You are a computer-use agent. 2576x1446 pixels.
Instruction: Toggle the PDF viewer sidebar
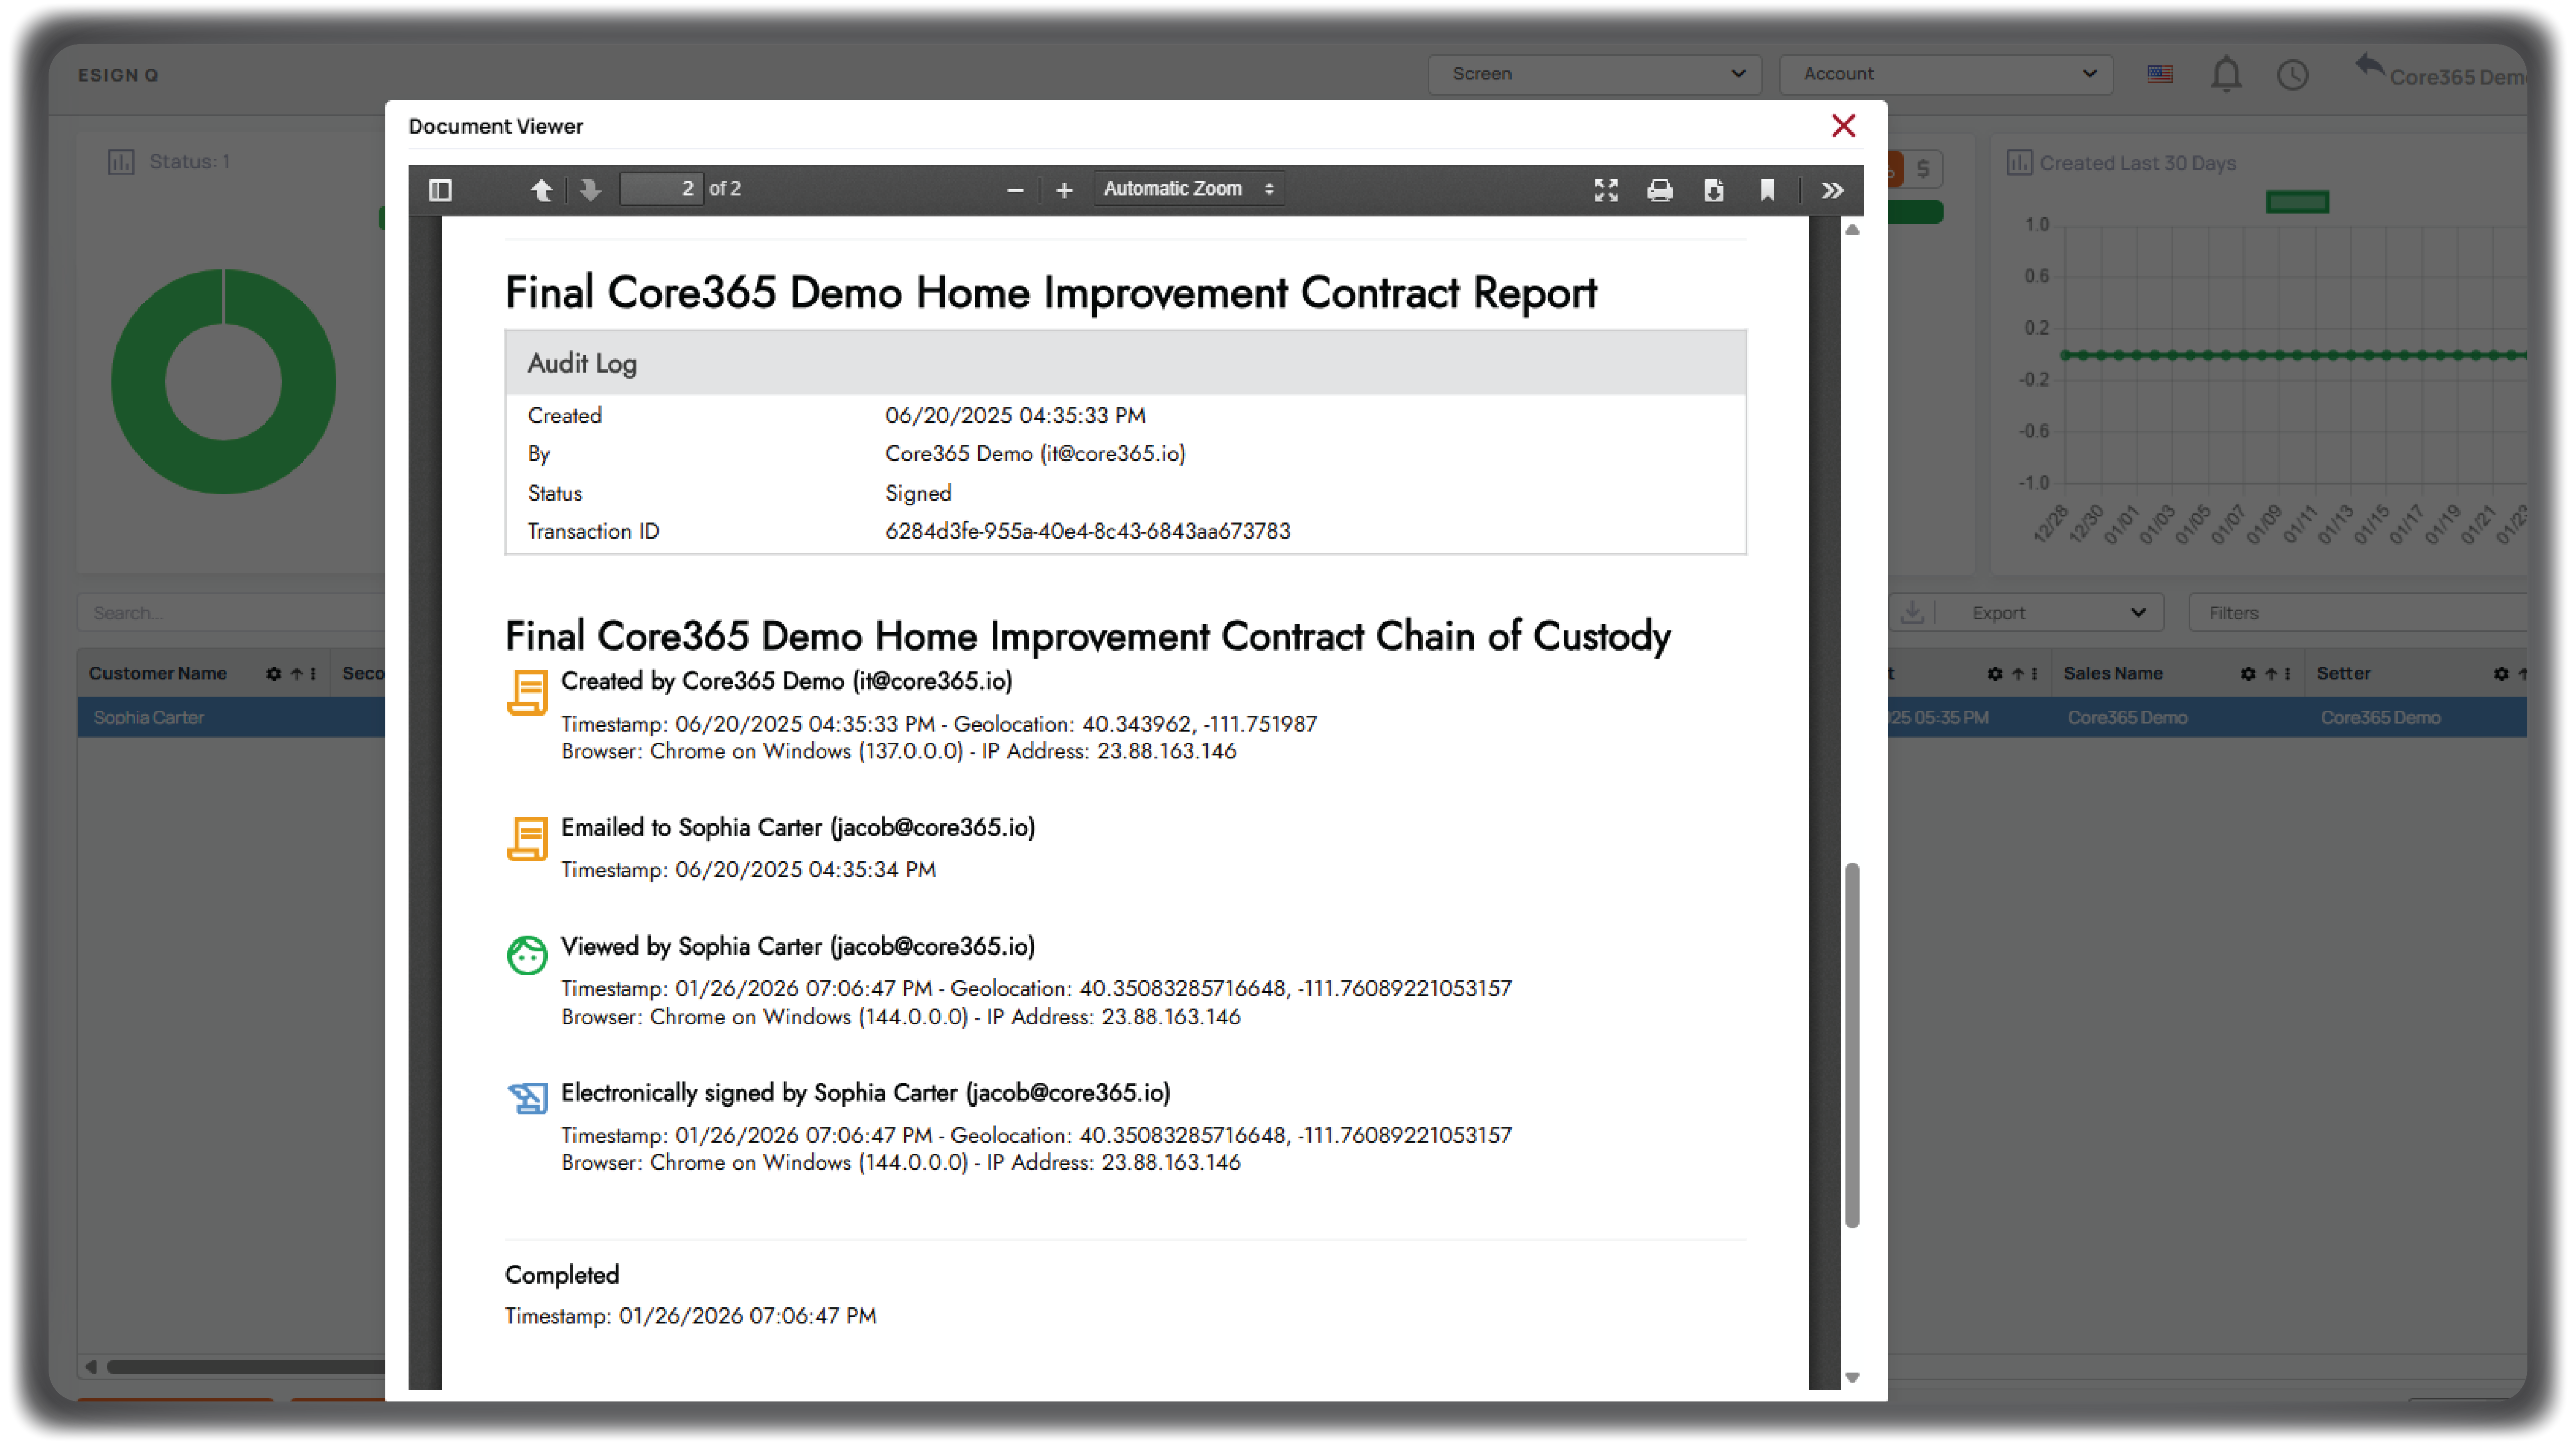[440, 190]
